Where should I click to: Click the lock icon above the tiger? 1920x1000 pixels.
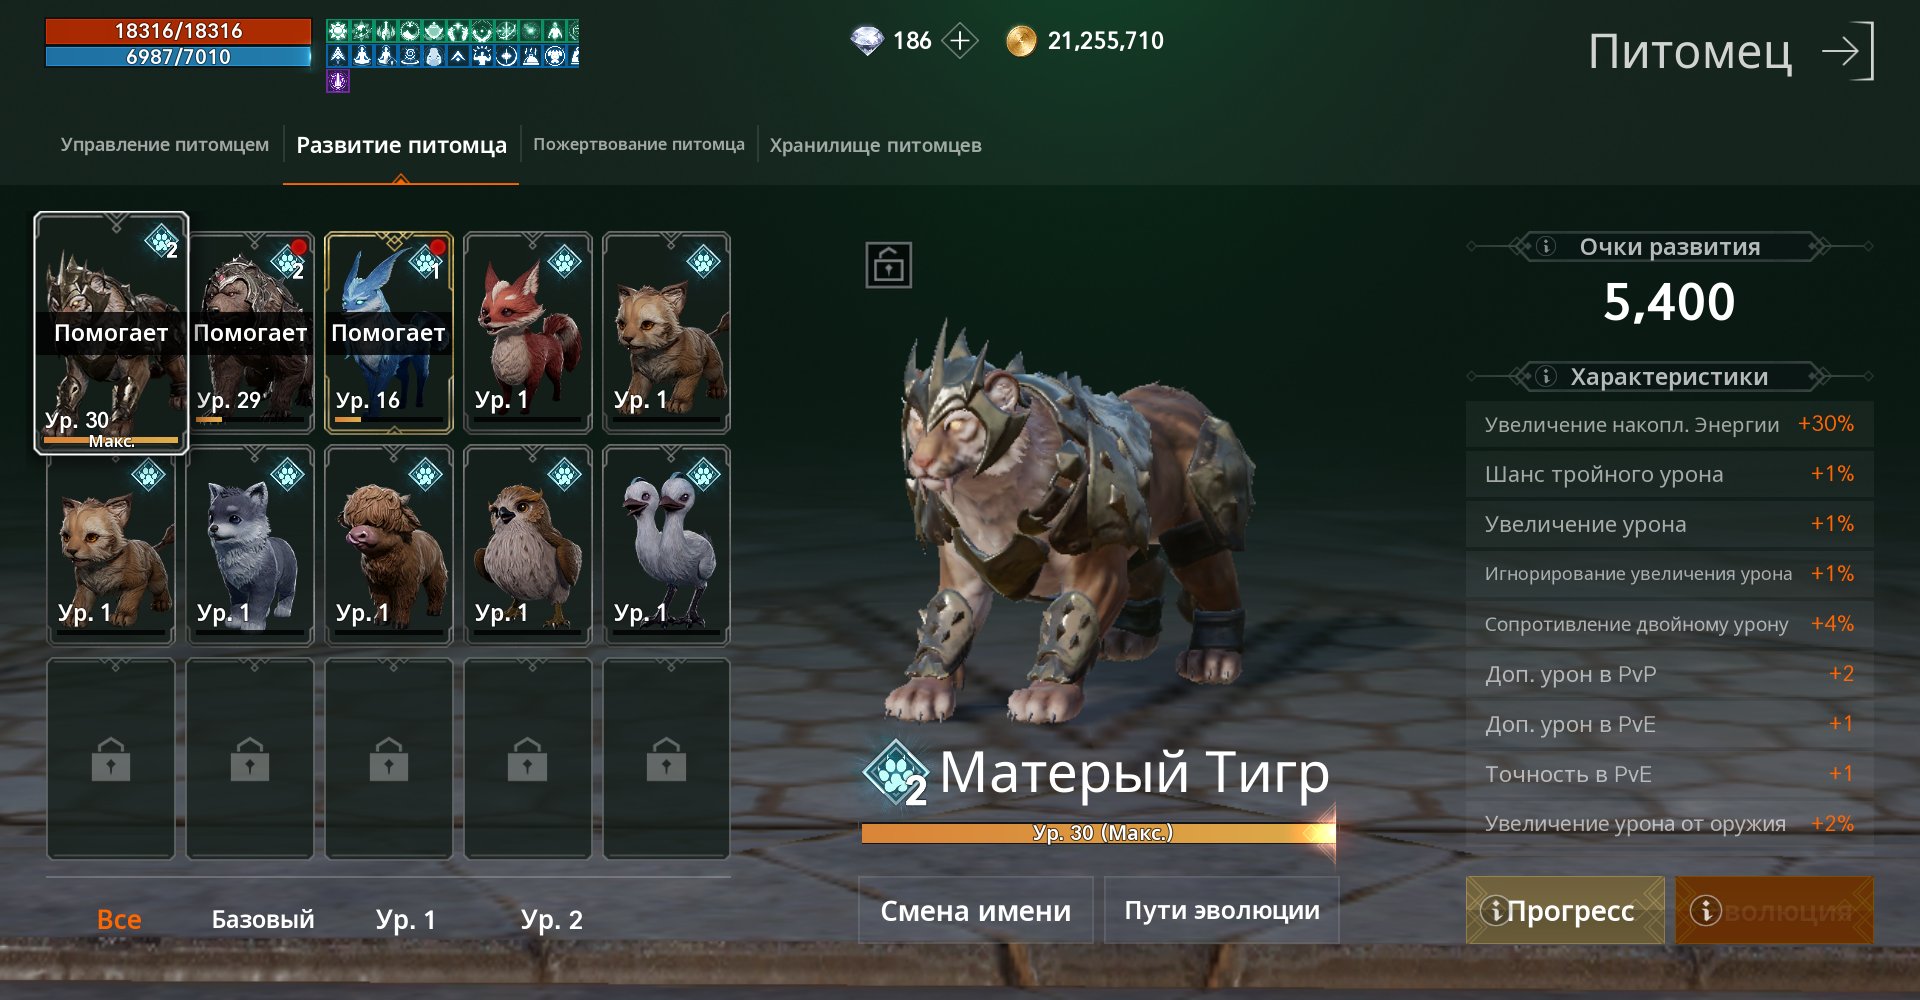point(888,265)
